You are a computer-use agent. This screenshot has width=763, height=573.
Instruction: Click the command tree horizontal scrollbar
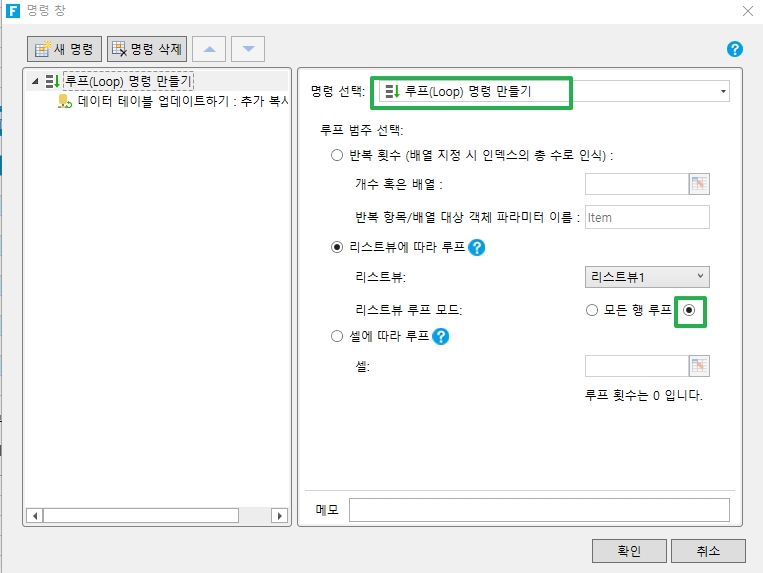tap(140, 516)
